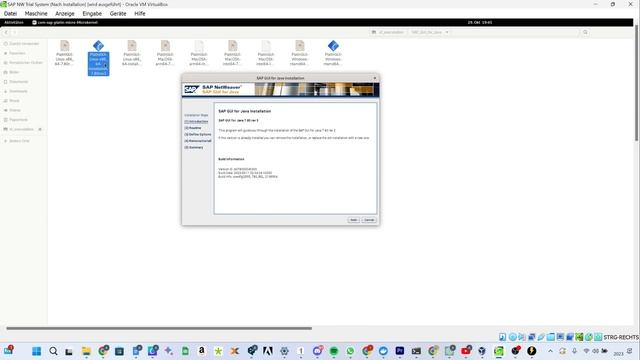The image size is (640, 360).
Task: Open Windows taskbar Search
Action: tap(53, 351)
